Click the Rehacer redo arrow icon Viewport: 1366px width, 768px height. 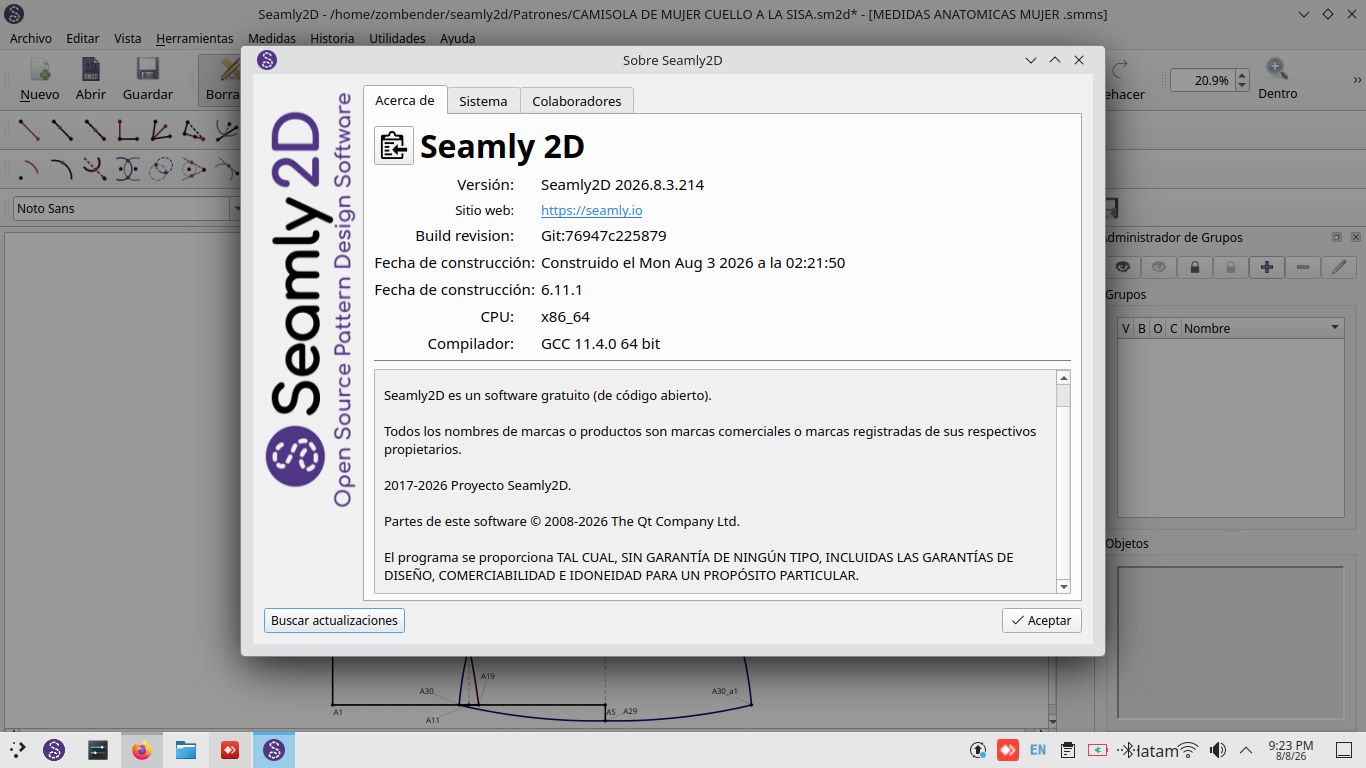pos(1120,69)
